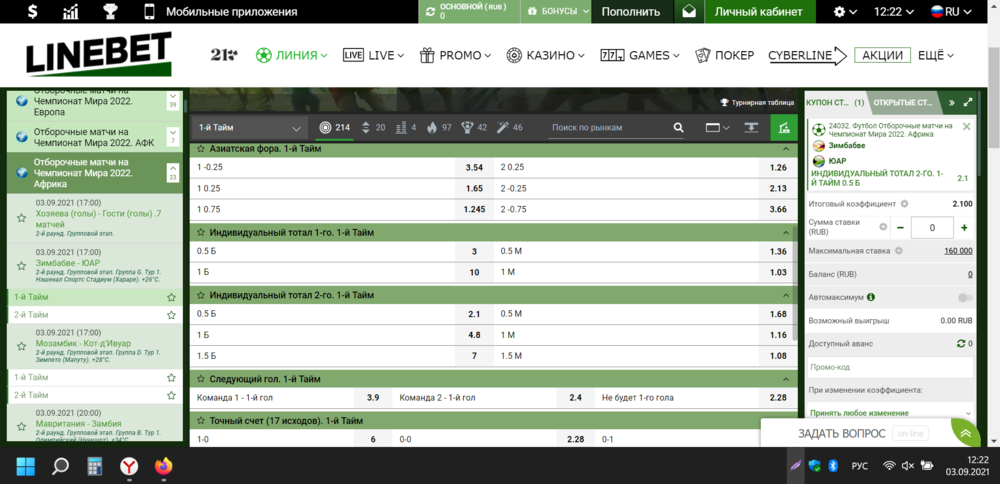This screenshot has height=484, width=1000.
Task: Open the 1-й Тайм period dropdown
Action: [249, 128]
